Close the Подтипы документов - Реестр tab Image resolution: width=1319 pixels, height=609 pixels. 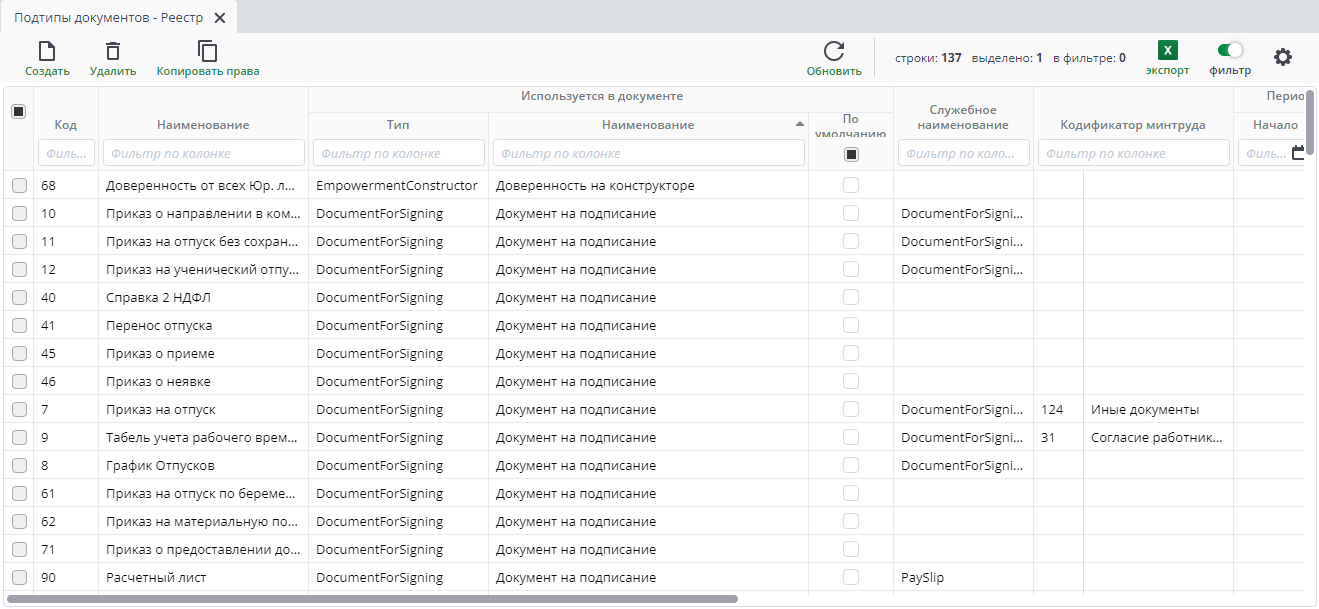[x=220, y=18]
